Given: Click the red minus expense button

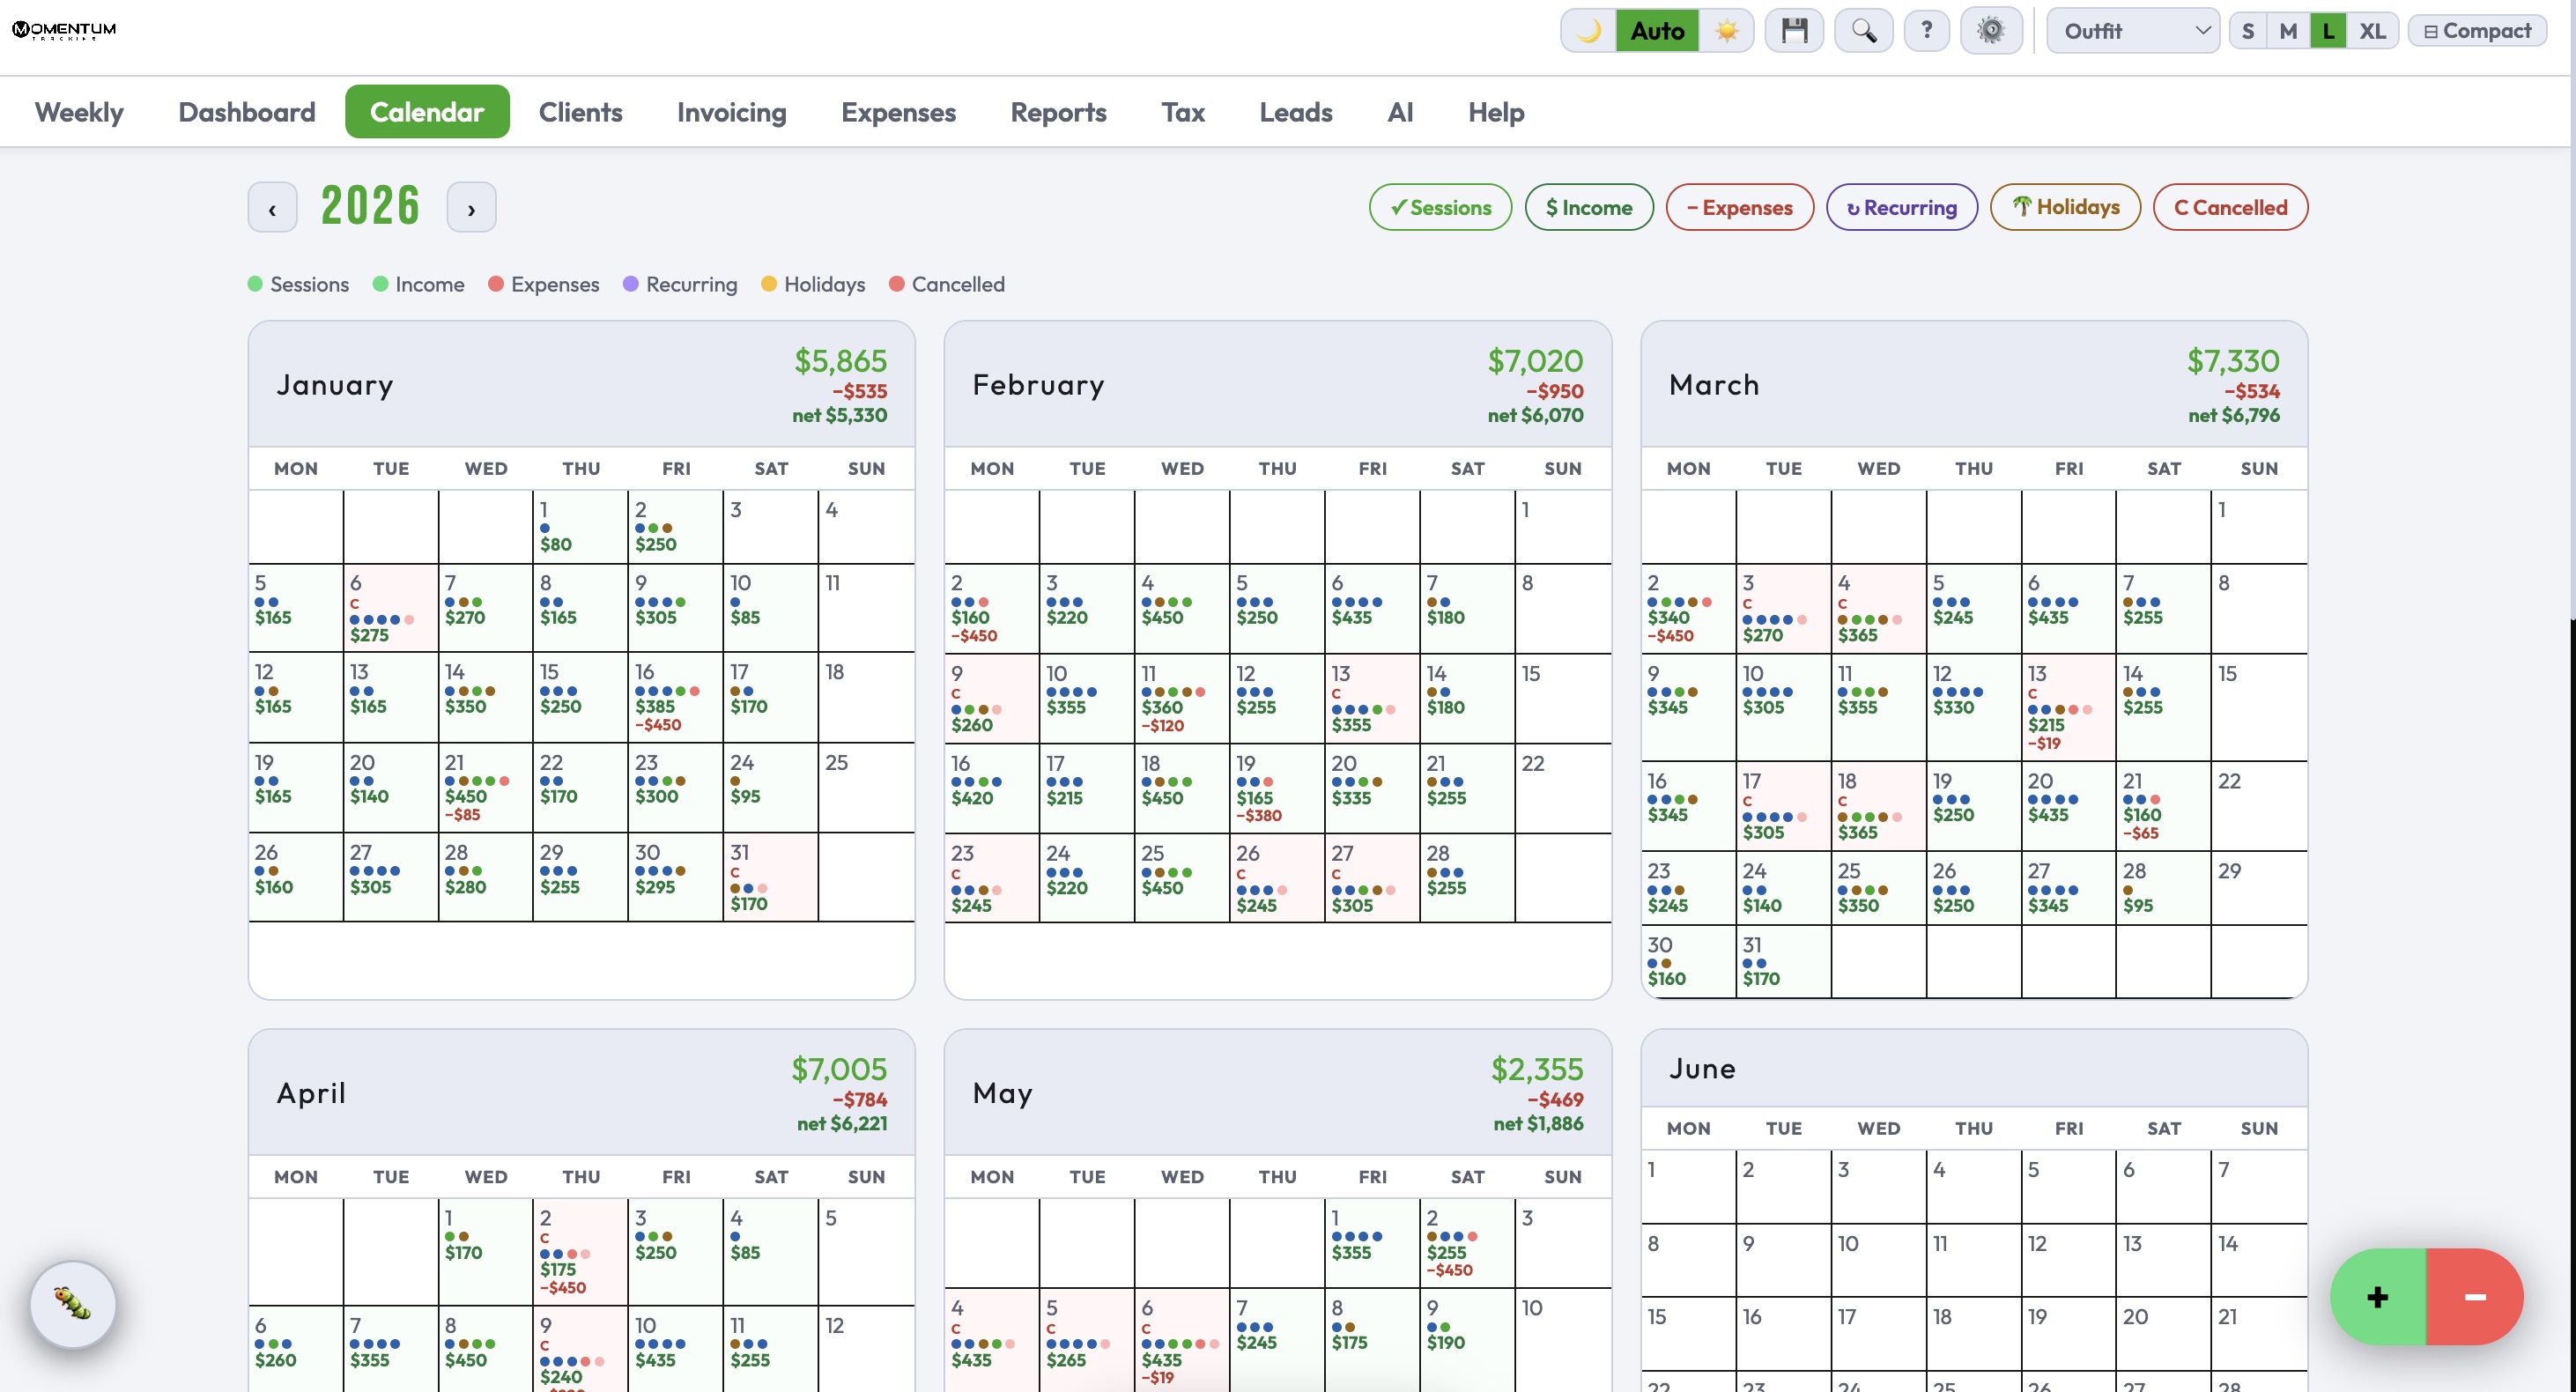Looking at the screenshot, I should (x=2475, y=1297).
